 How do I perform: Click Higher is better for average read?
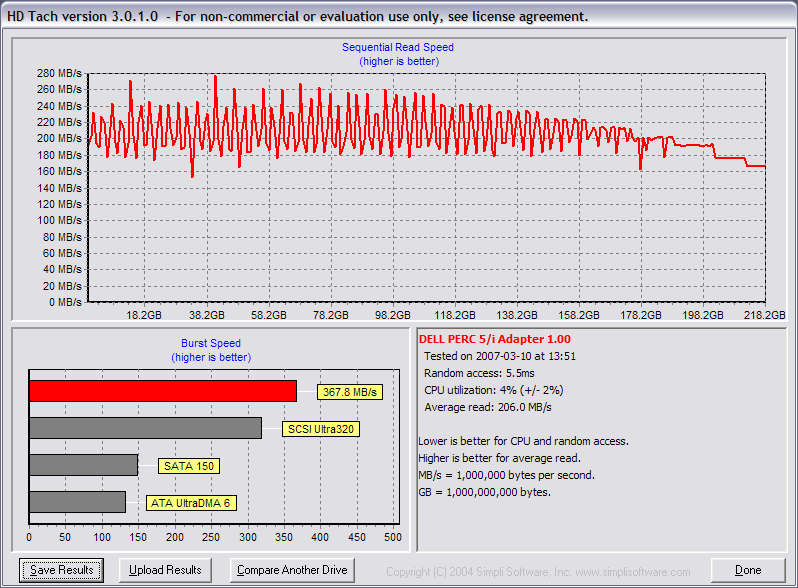click(x=499, y=458)
